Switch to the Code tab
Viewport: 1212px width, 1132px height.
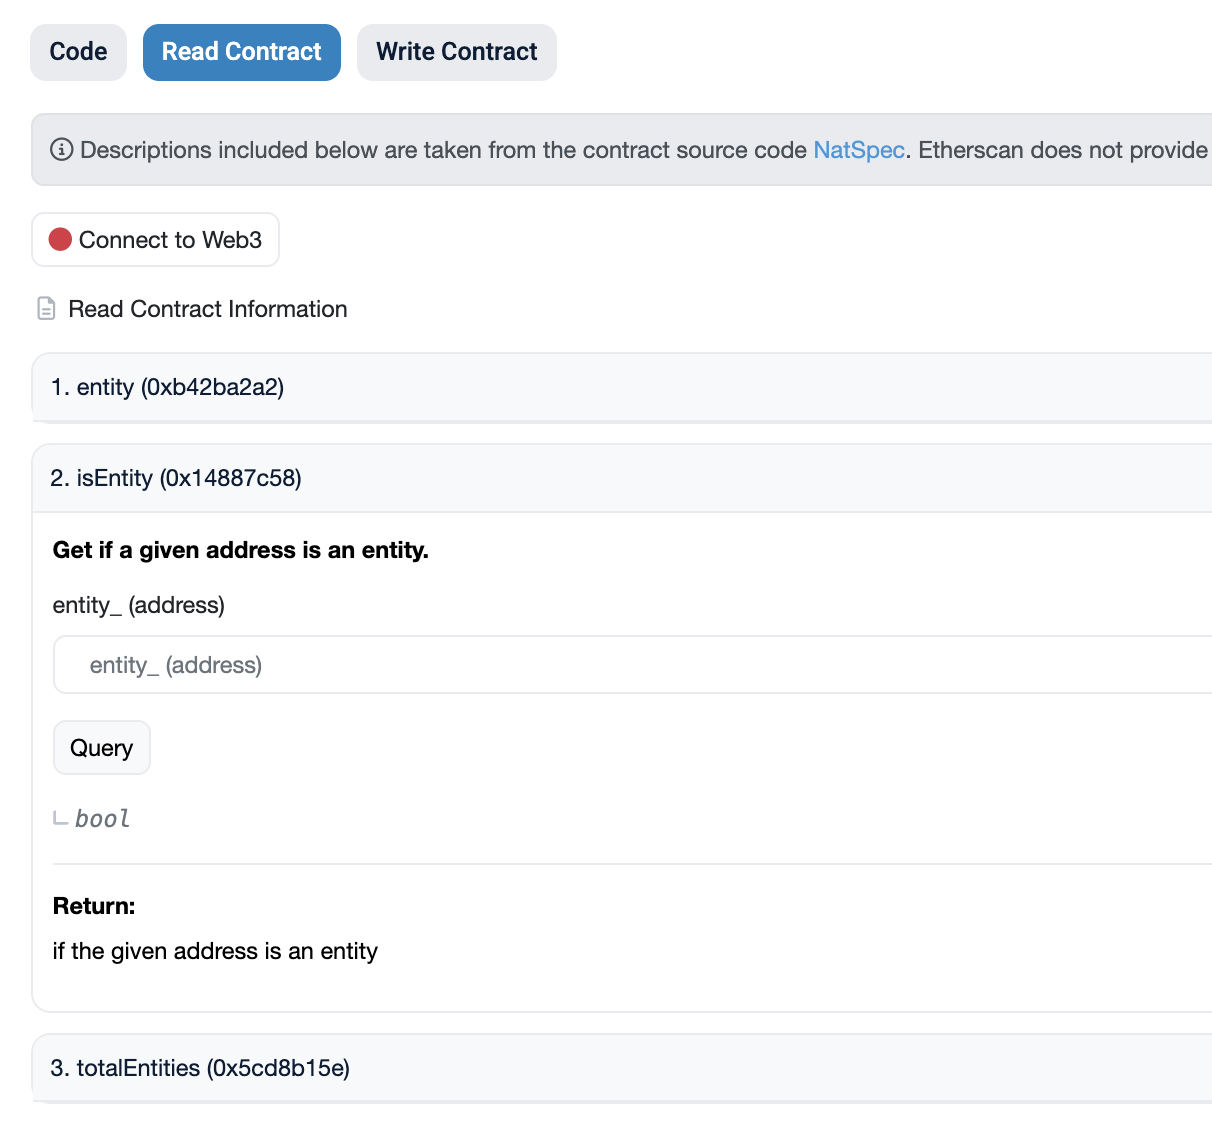[x=78, y=52]
